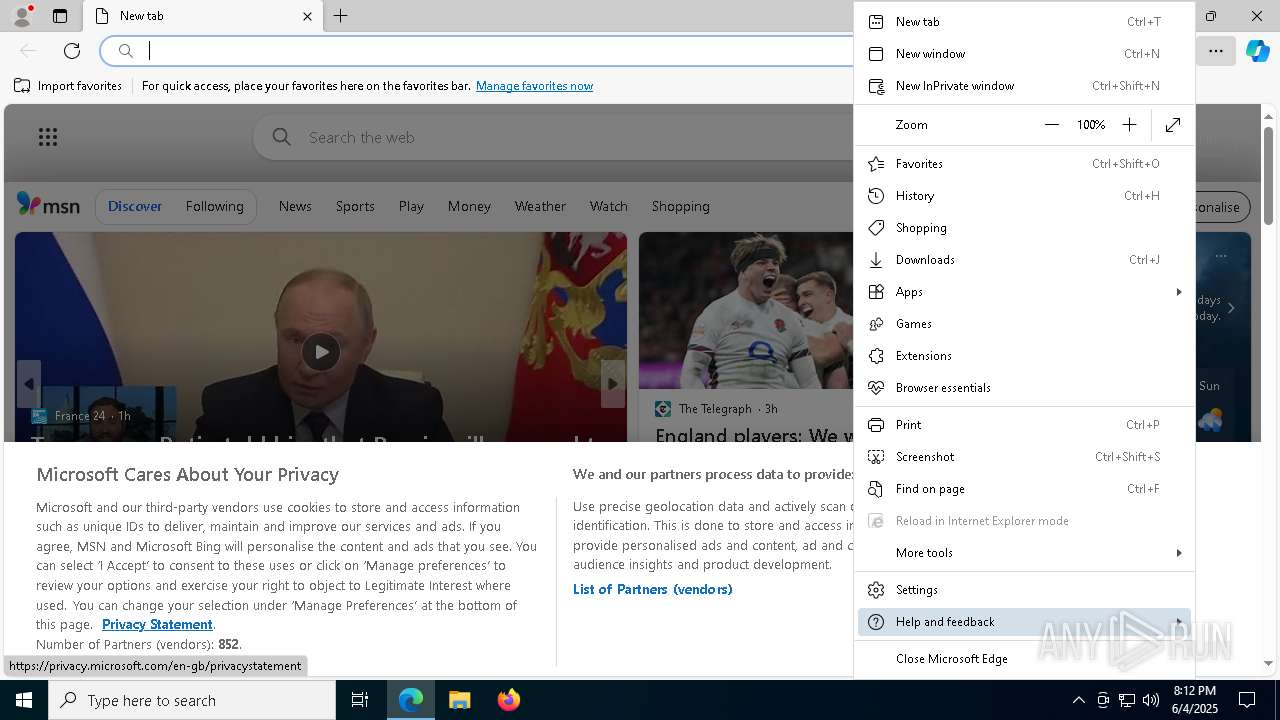The width and height of the screenshot is (1280, 720).
Task: Open File Explorer from the taskbar
Action: coord(459,700)
